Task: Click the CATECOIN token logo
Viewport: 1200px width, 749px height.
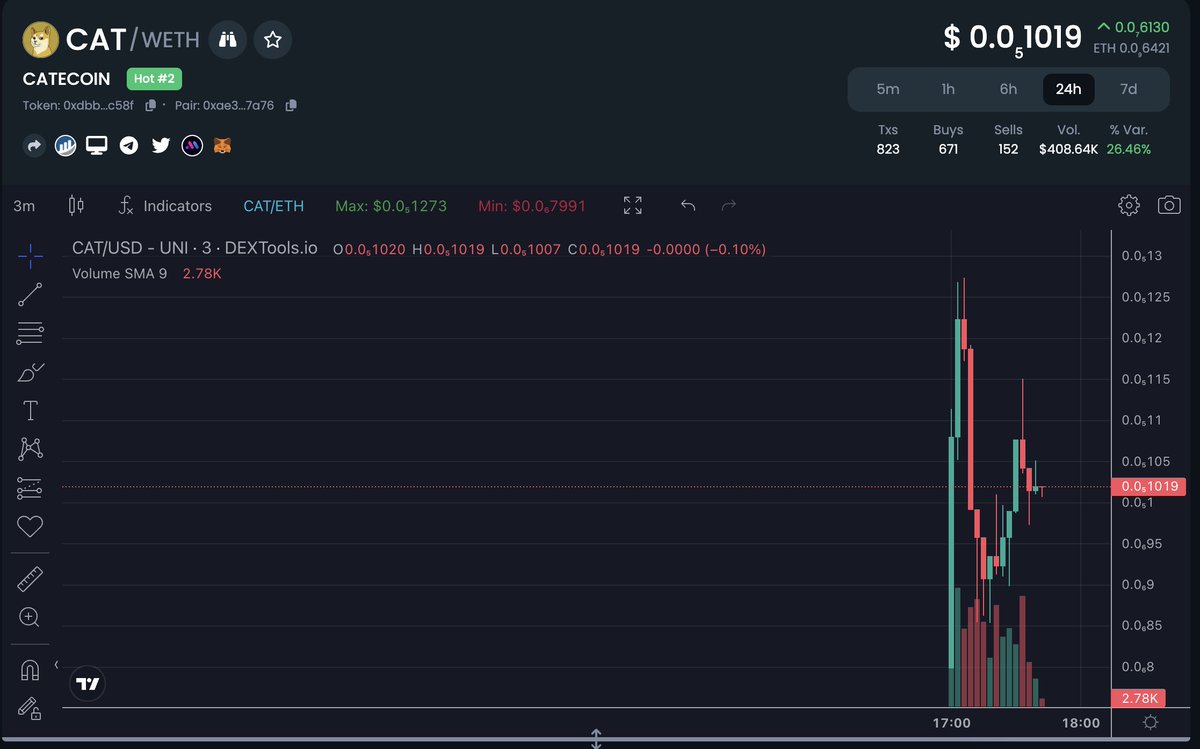Action: (x=40, y=40)
